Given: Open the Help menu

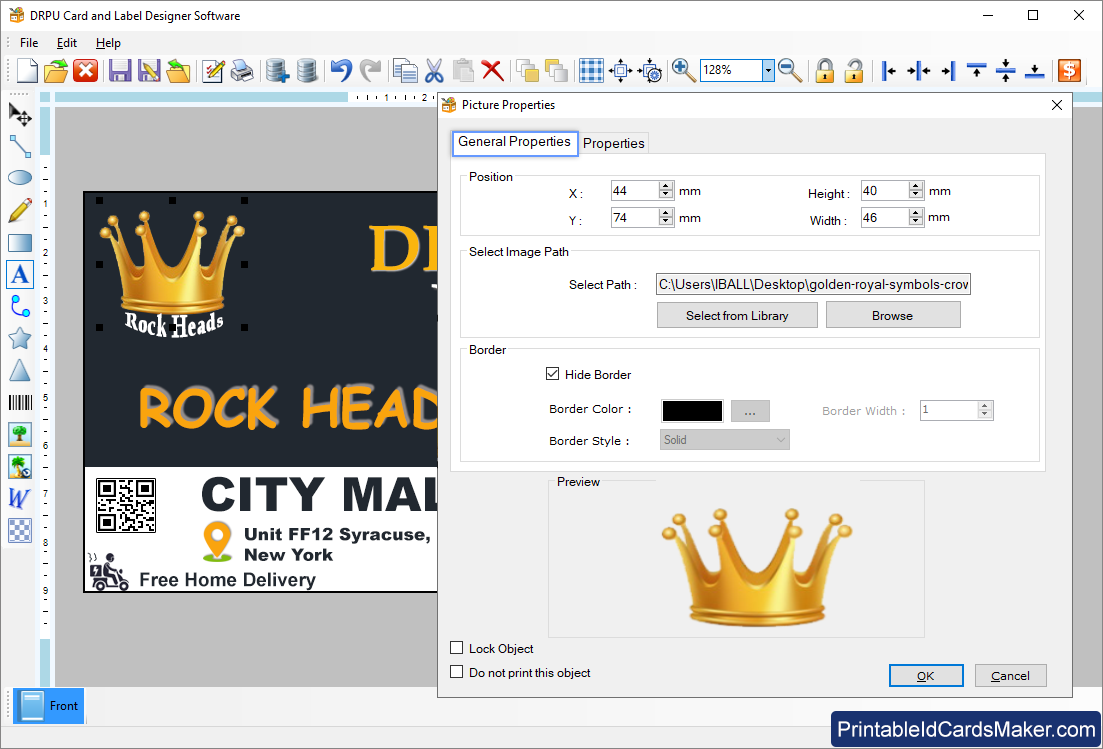Looking at the screenshot, I should click(x=108, y=43).
